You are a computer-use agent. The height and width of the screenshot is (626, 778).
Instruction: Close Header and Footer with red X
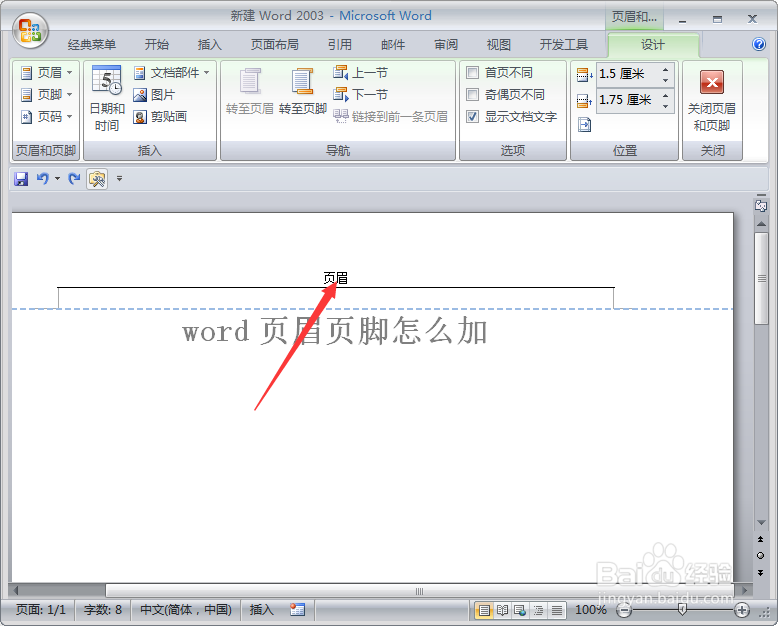tap(712, 101)
